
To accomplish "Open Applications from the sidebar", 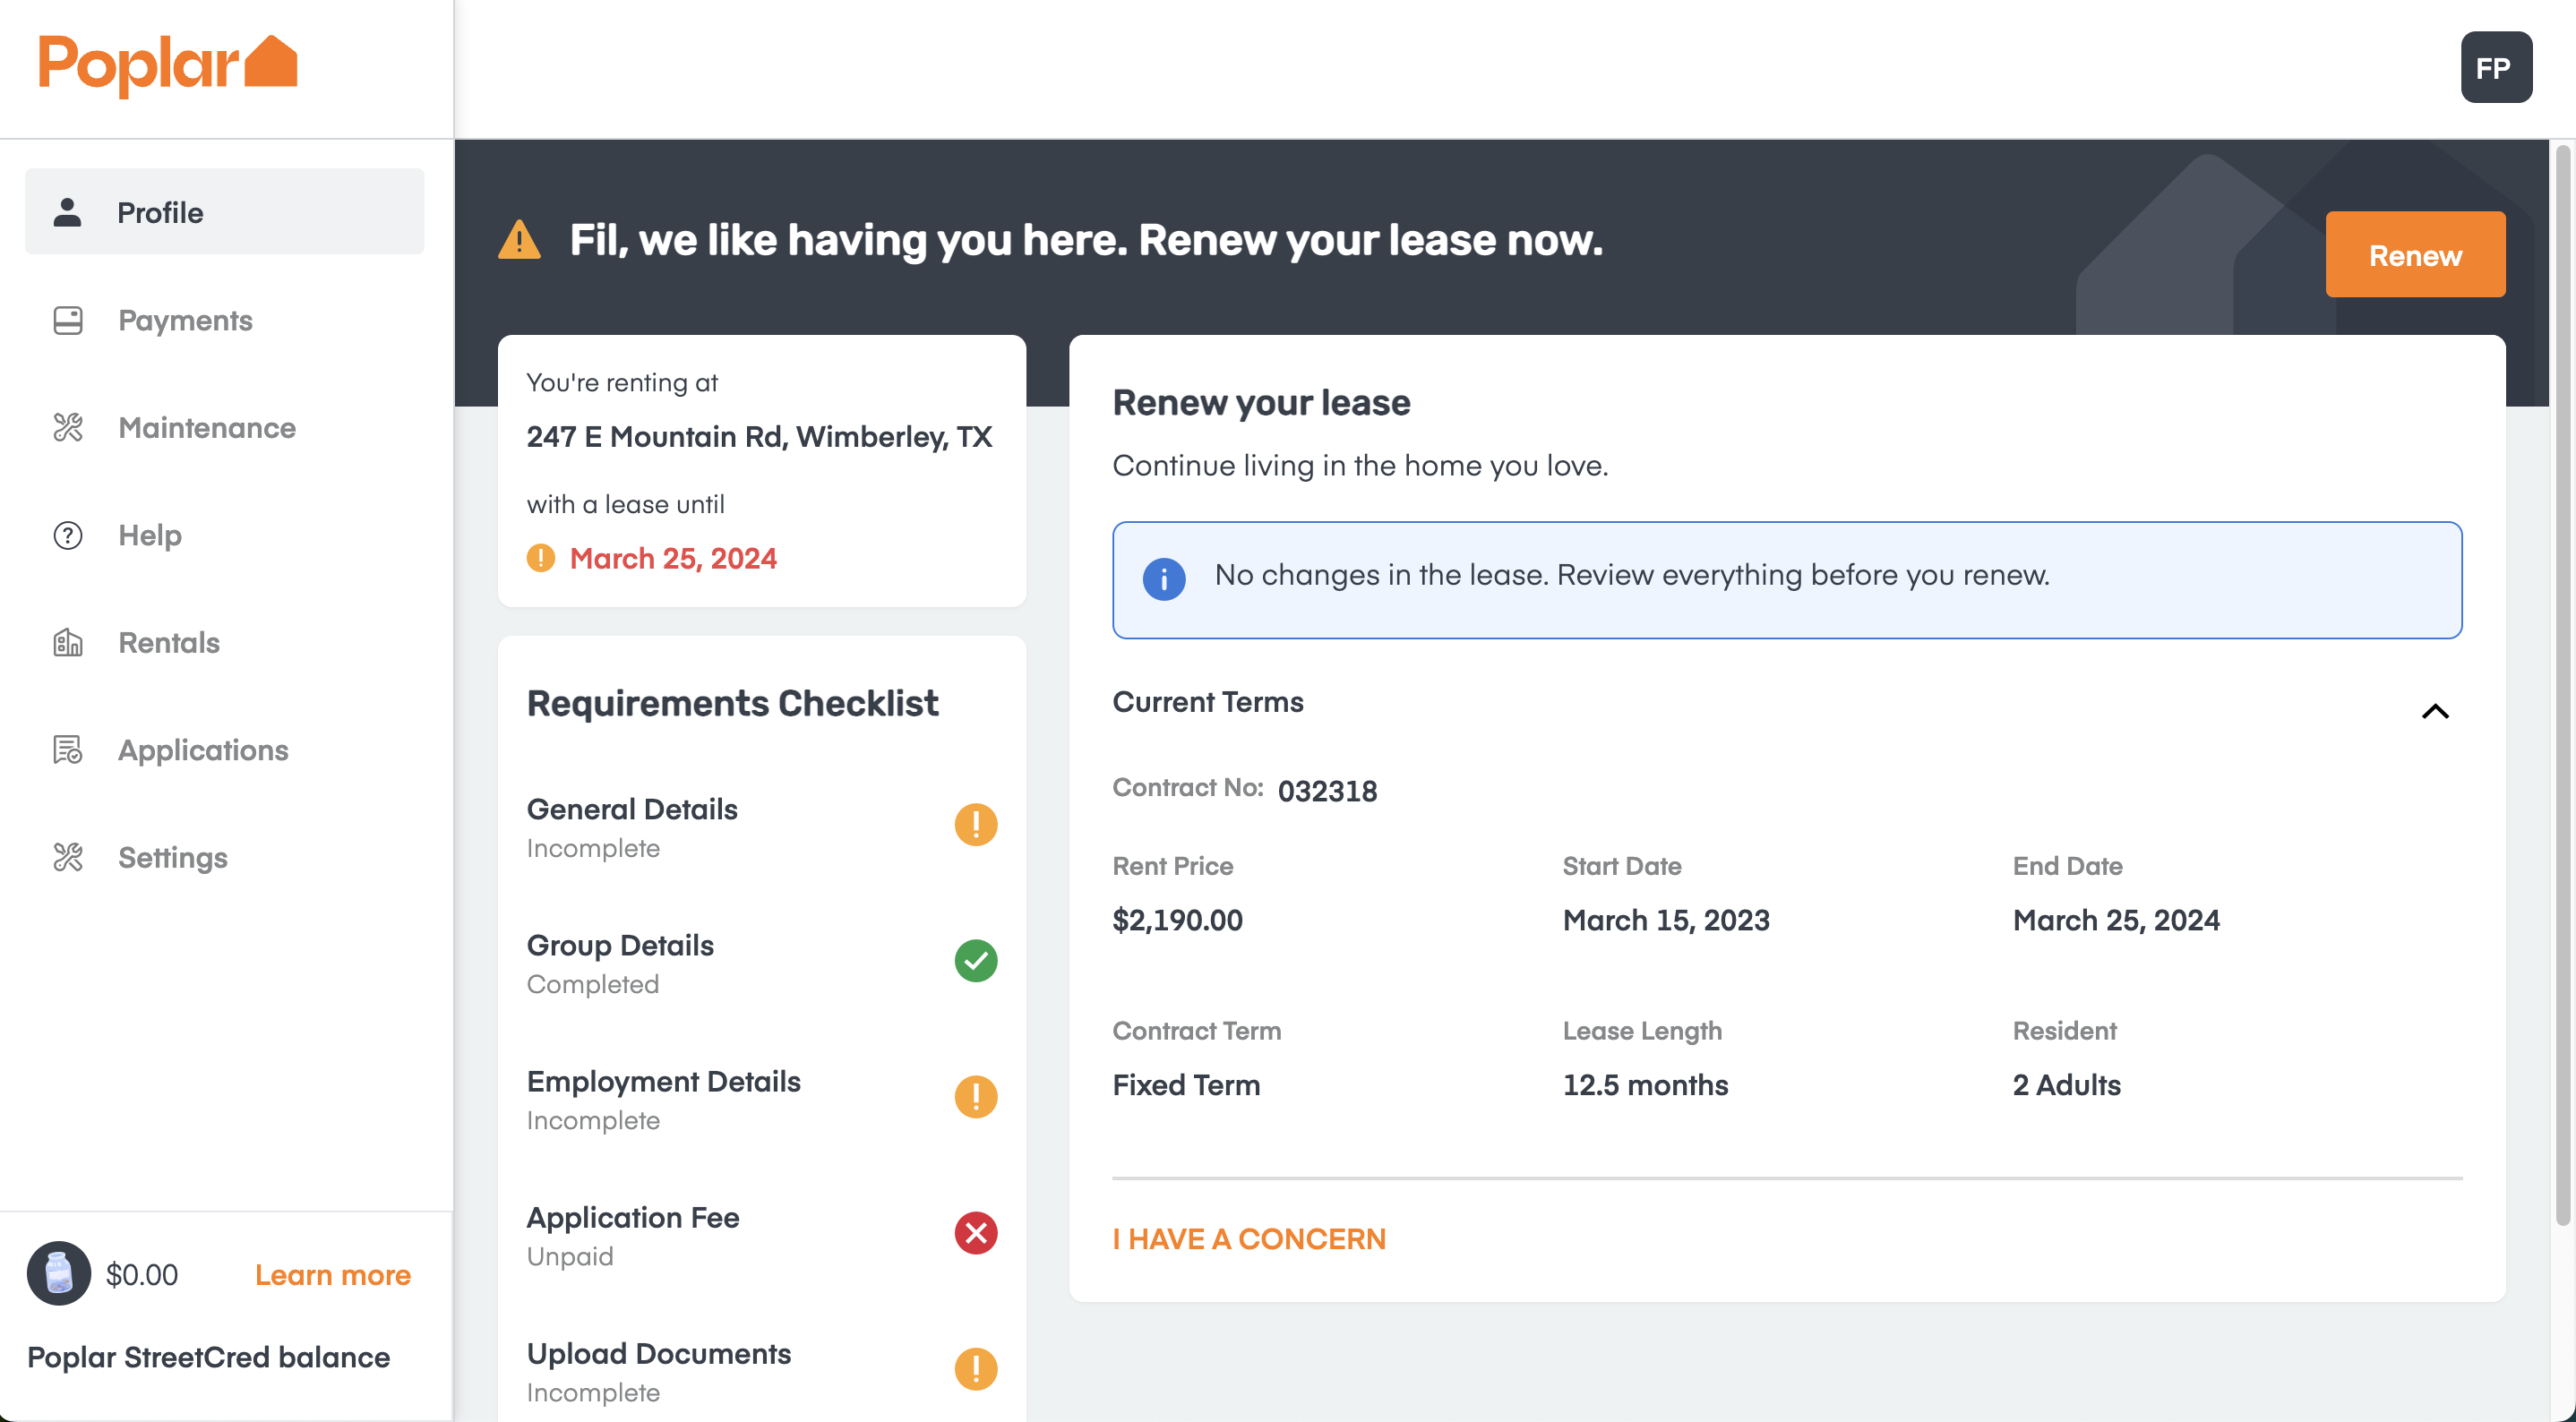I will click(202, 750).
